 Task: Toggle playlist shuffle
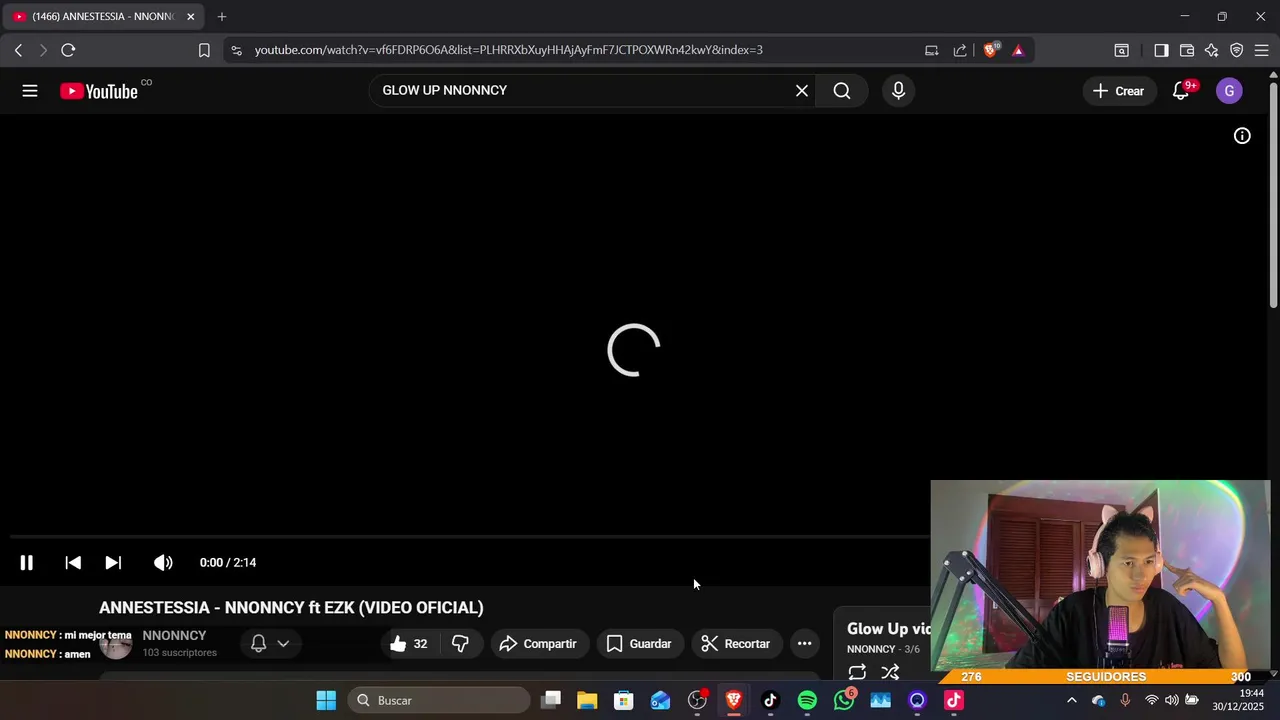(x=890, y=672)
